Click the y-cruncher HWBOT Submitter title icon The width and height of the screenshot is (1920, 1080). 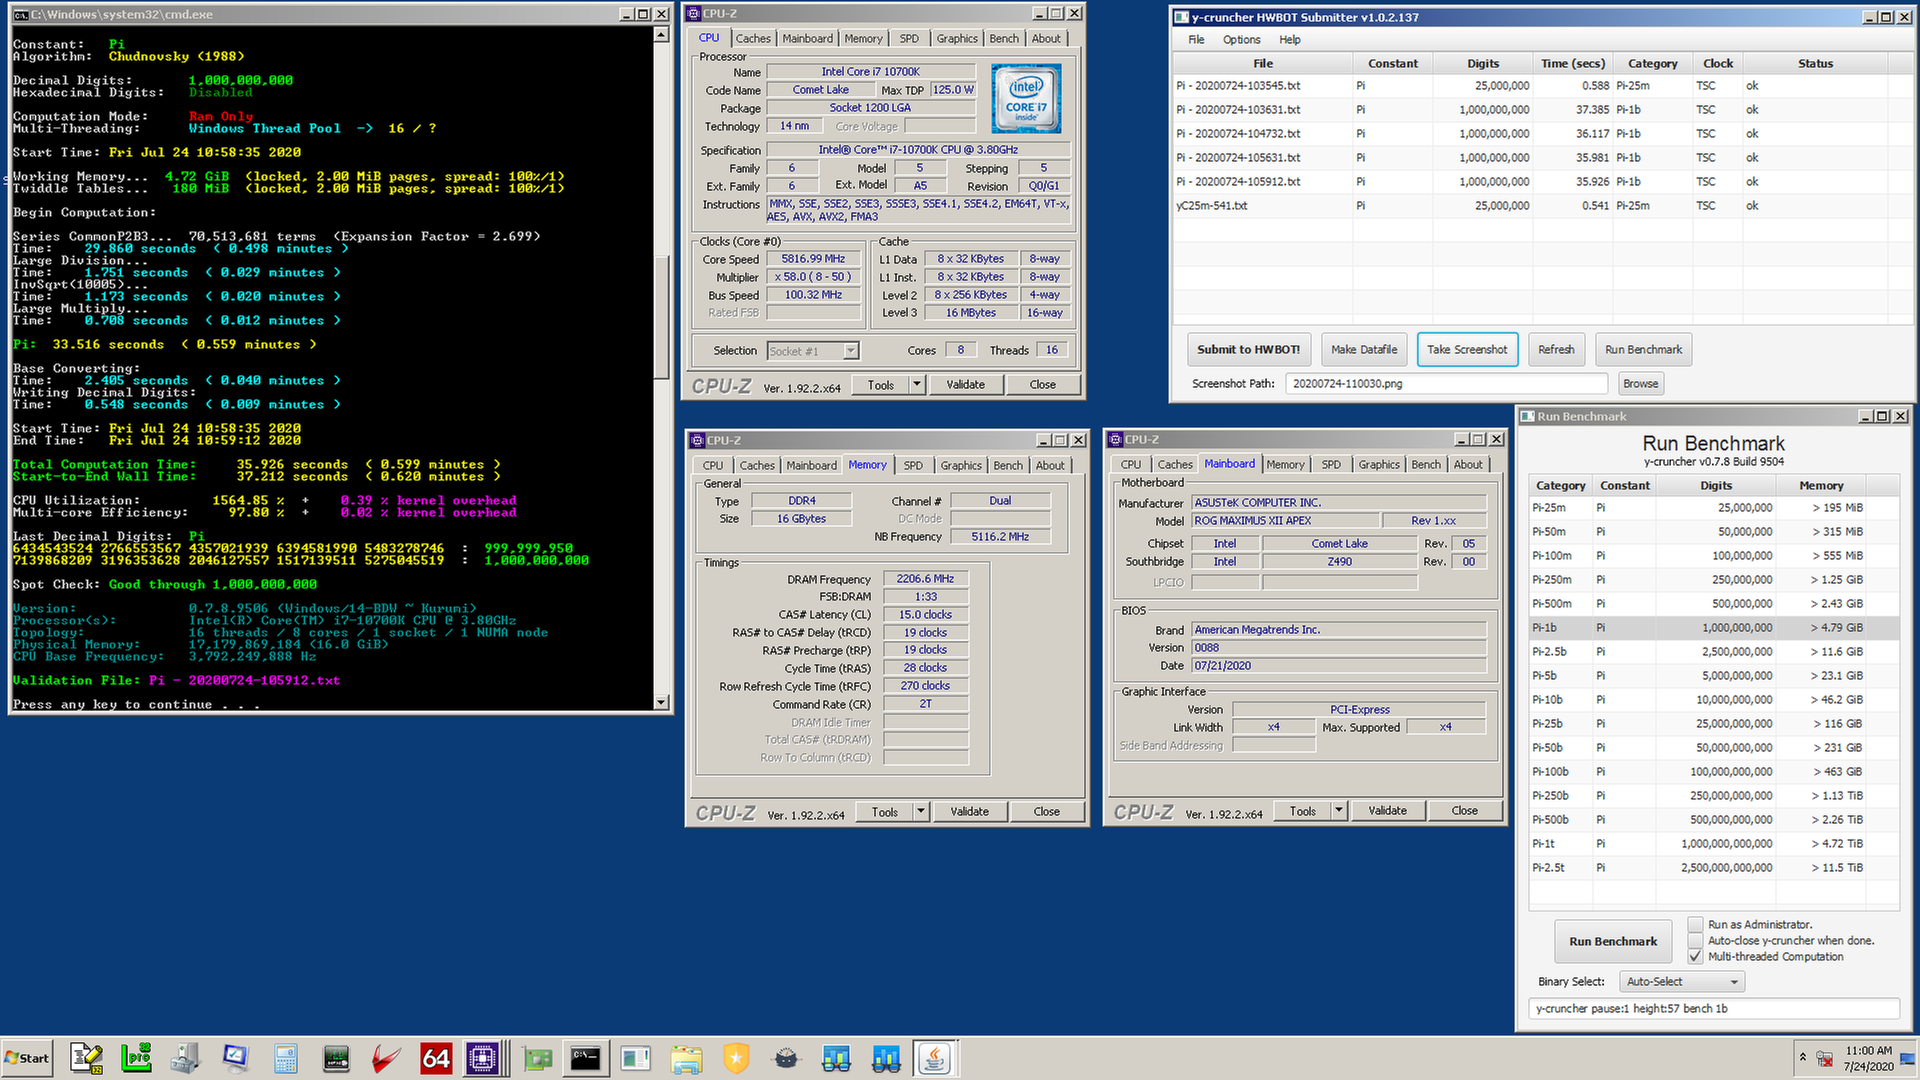[x=1181, y=17]
